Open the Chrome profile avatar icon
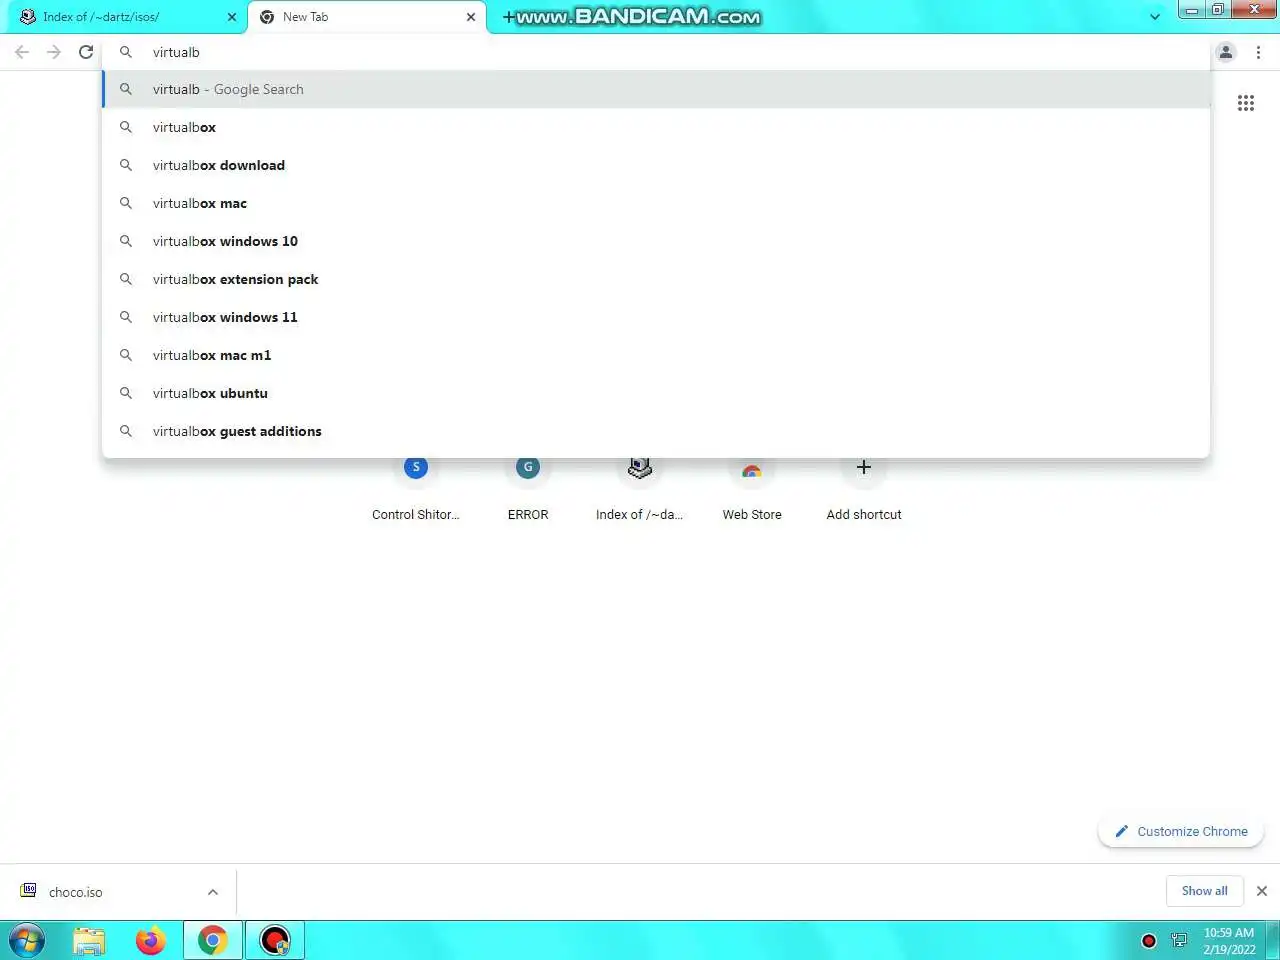Screen dimensions: 1280x960 click(x=1226, y=52)
